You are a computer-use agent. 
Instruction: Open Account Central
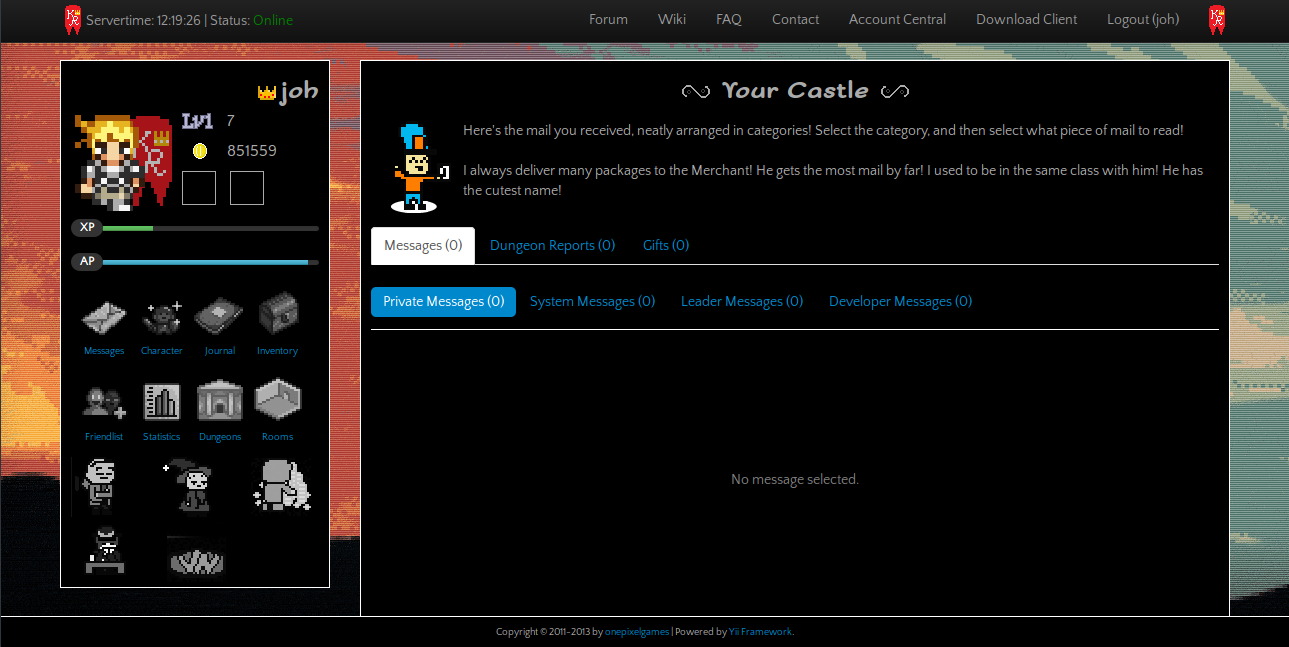pos(897,20)
